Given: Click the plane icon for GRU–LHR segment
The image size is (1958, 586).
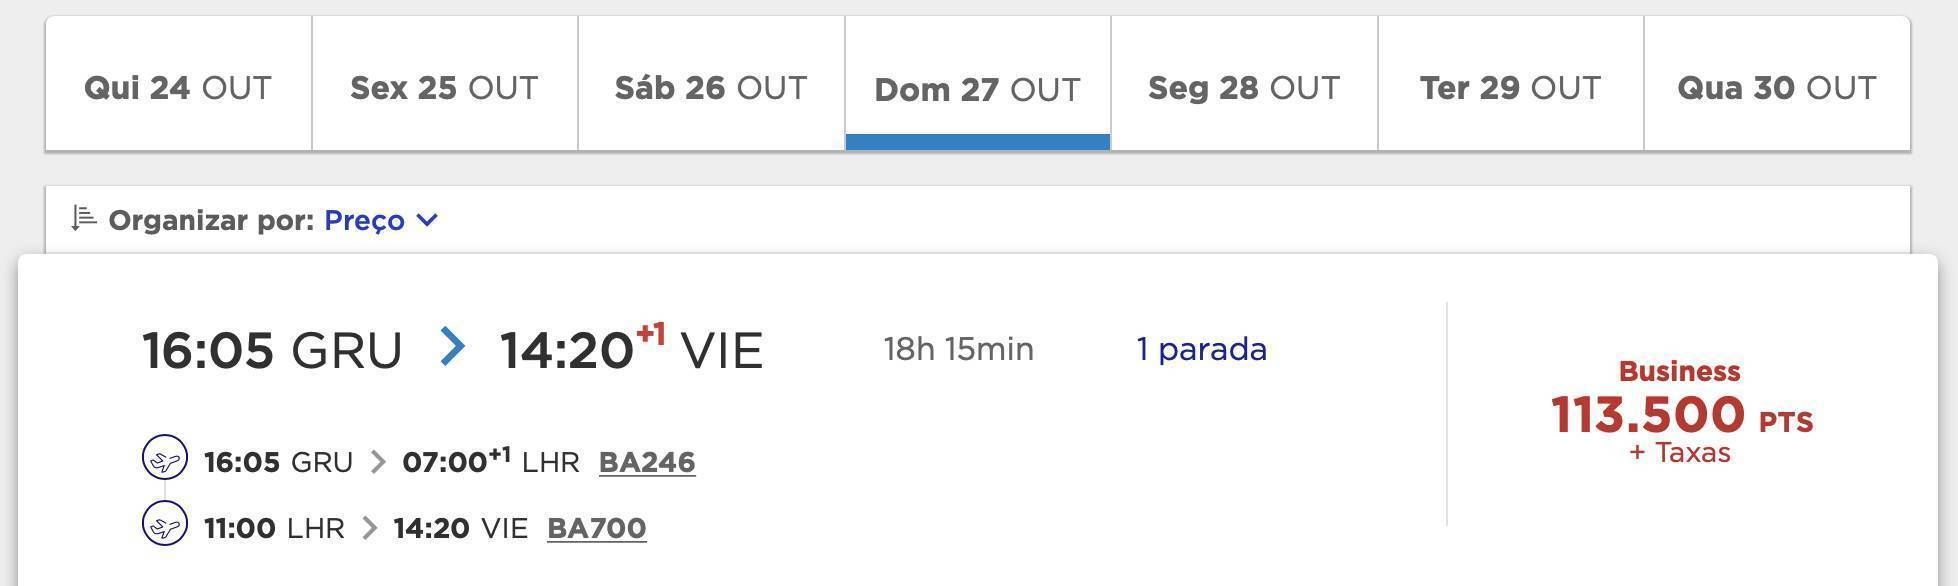Looking at the screenshot, I should point(165,459).
